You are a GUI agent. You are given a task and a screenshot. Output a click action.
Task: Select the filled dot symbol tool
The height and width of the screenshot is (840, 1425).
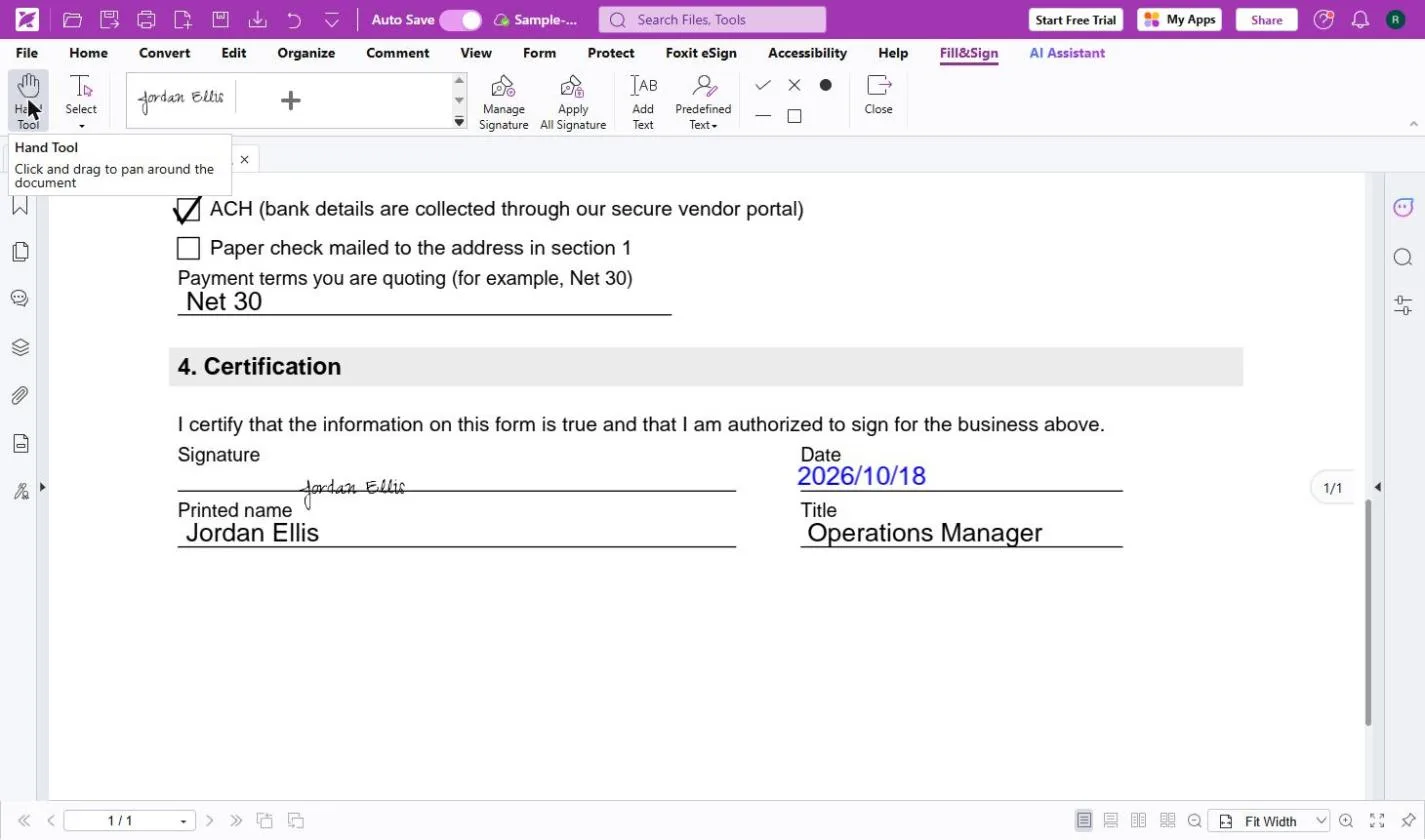pos(825,85)
